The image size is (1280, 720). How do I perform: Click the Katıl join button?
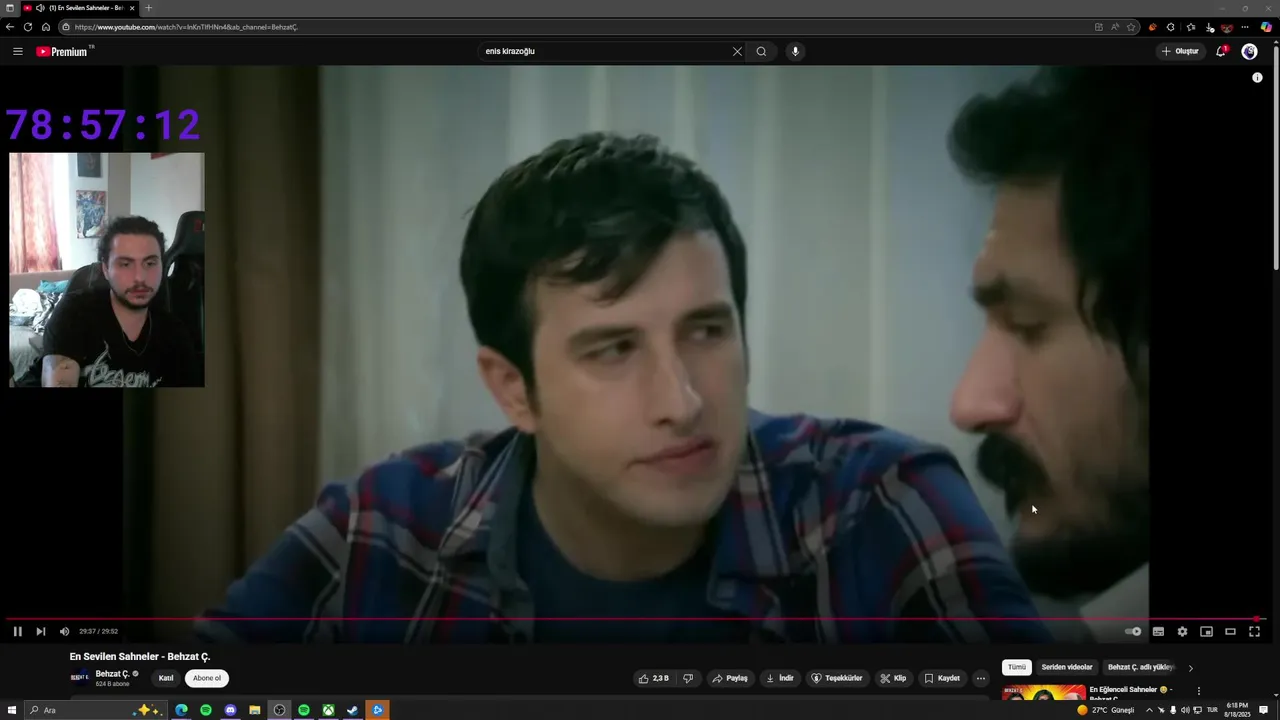166,678
